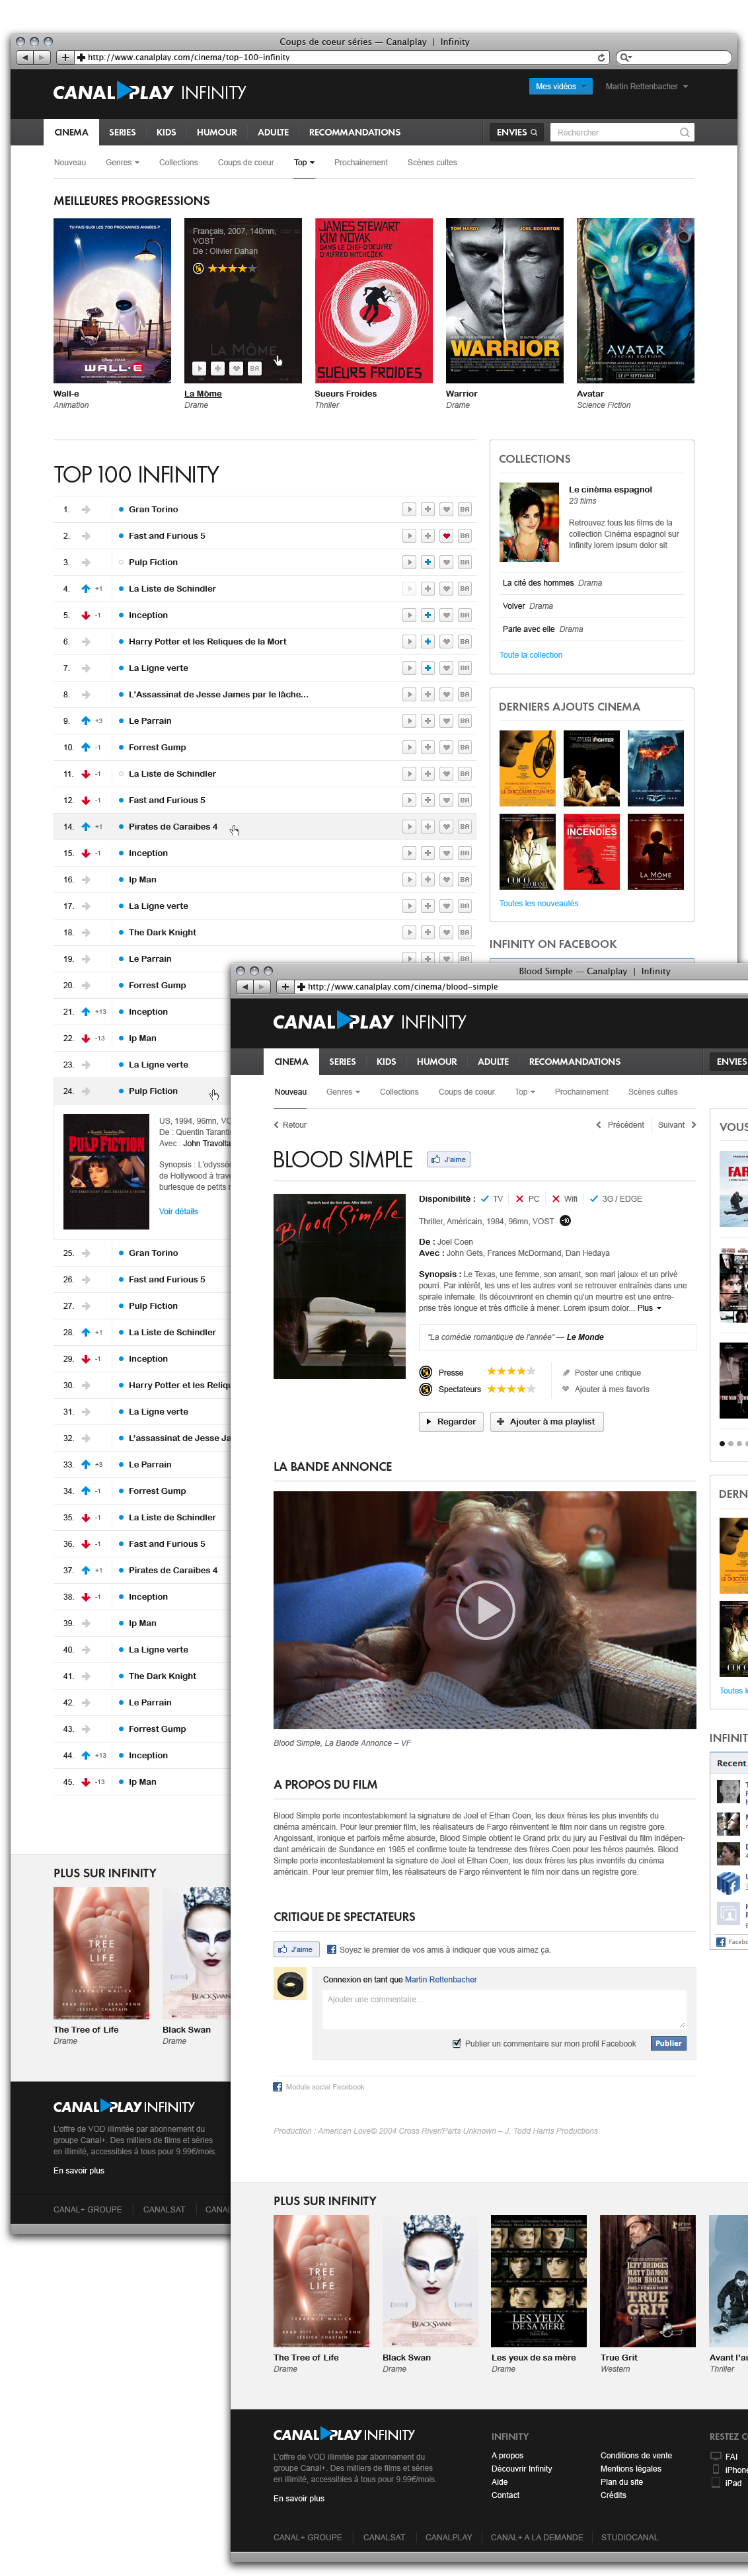Click play icon on La Môme poster overlay

coord(199,369)
